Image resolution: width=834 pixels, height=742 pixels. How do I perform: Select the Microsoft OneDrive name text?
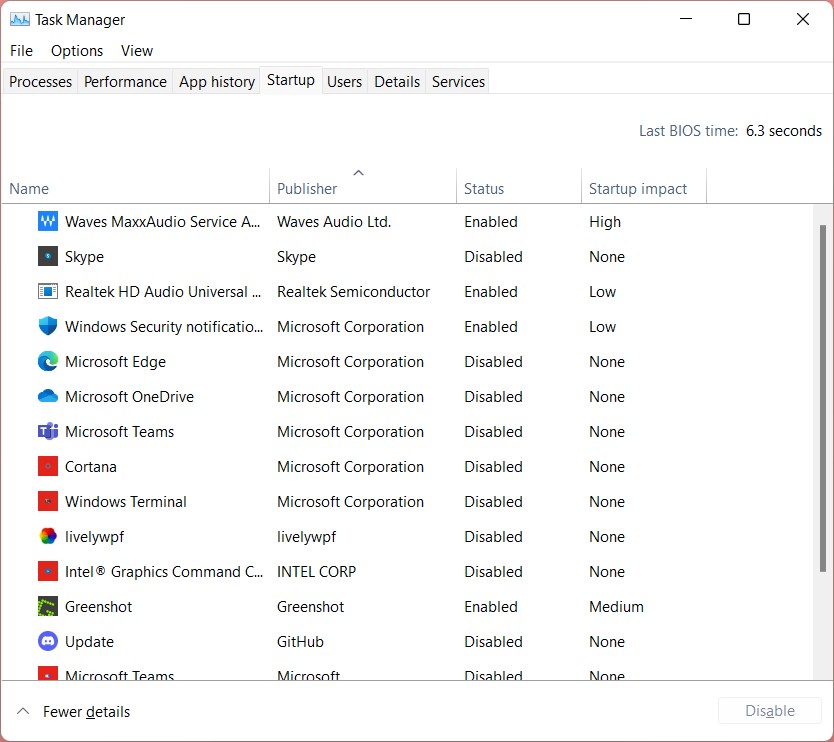point(129,397)
